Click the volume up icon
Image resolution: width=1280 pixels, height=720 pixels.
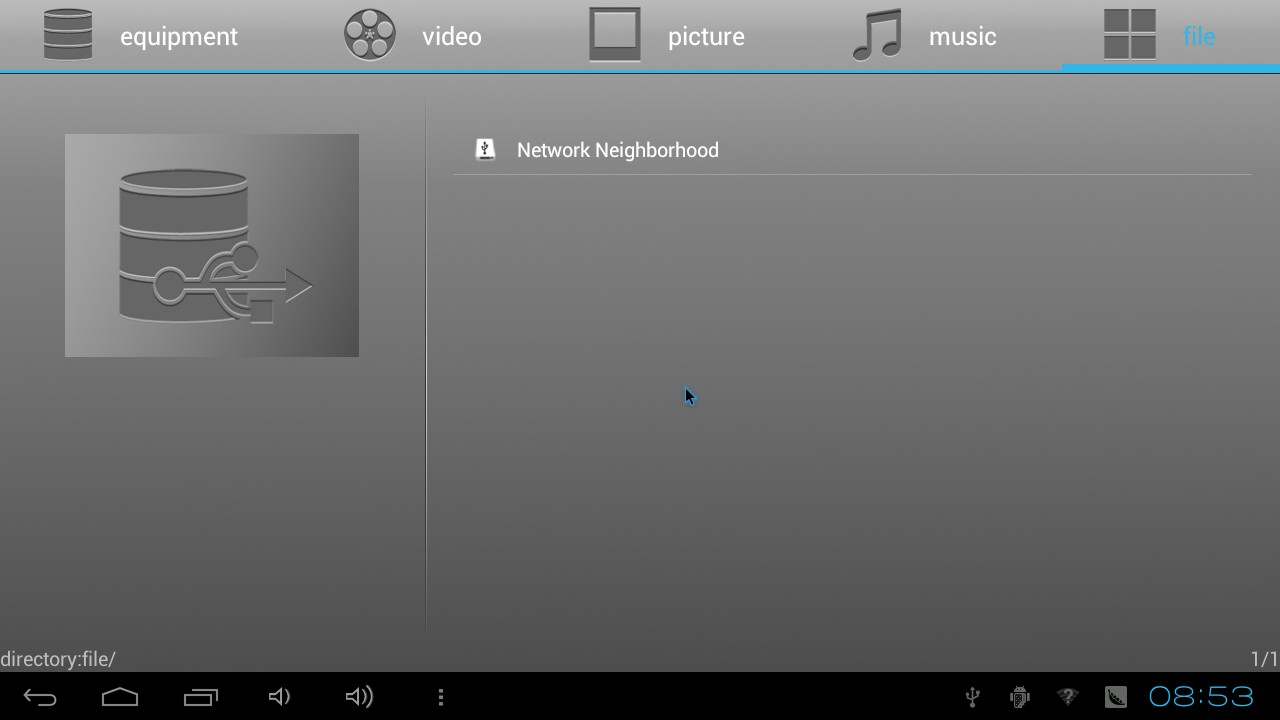(x=359, y=697)
